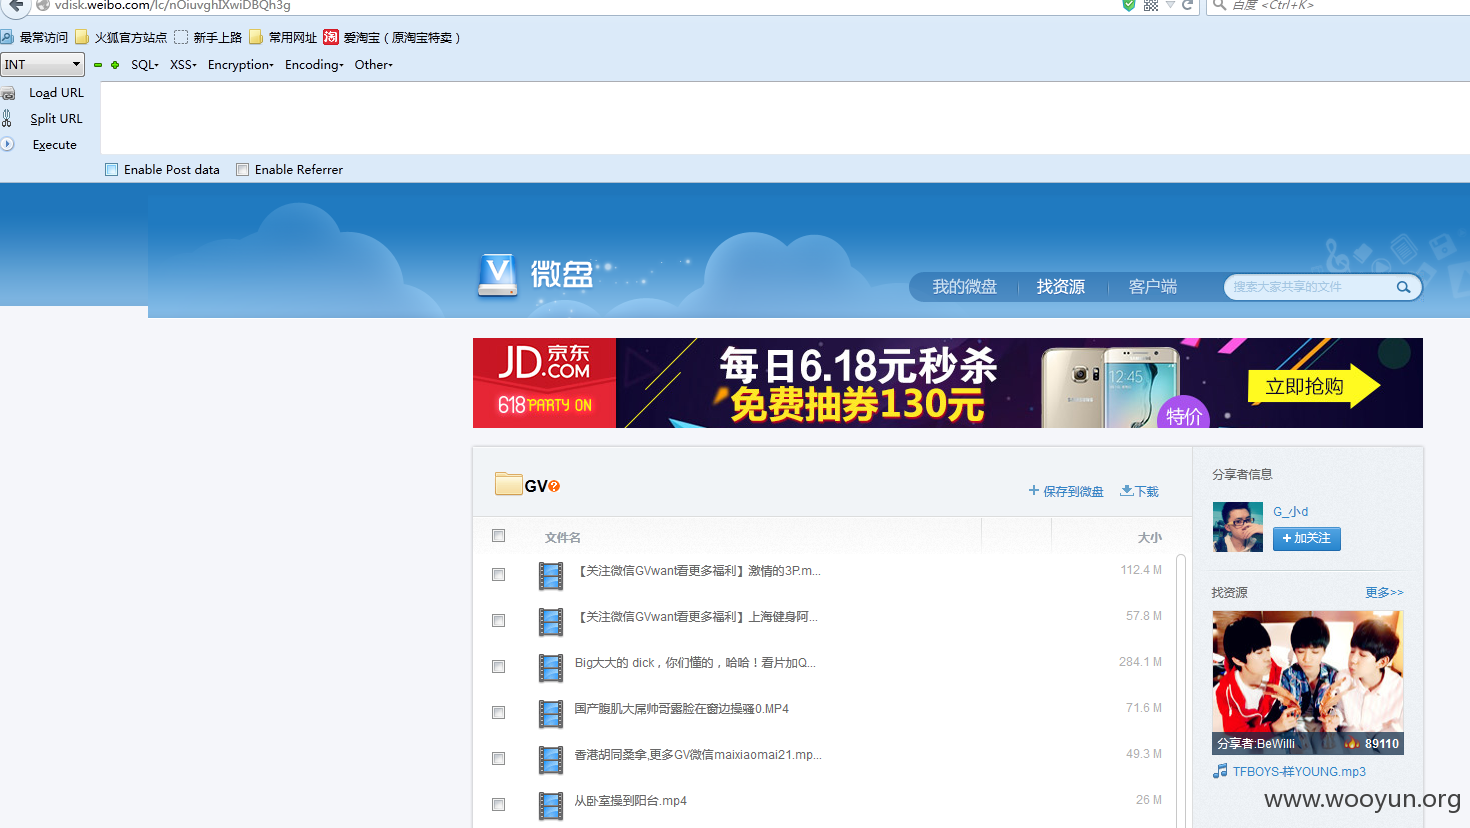Click the green shield security icon

point(1129,5)
